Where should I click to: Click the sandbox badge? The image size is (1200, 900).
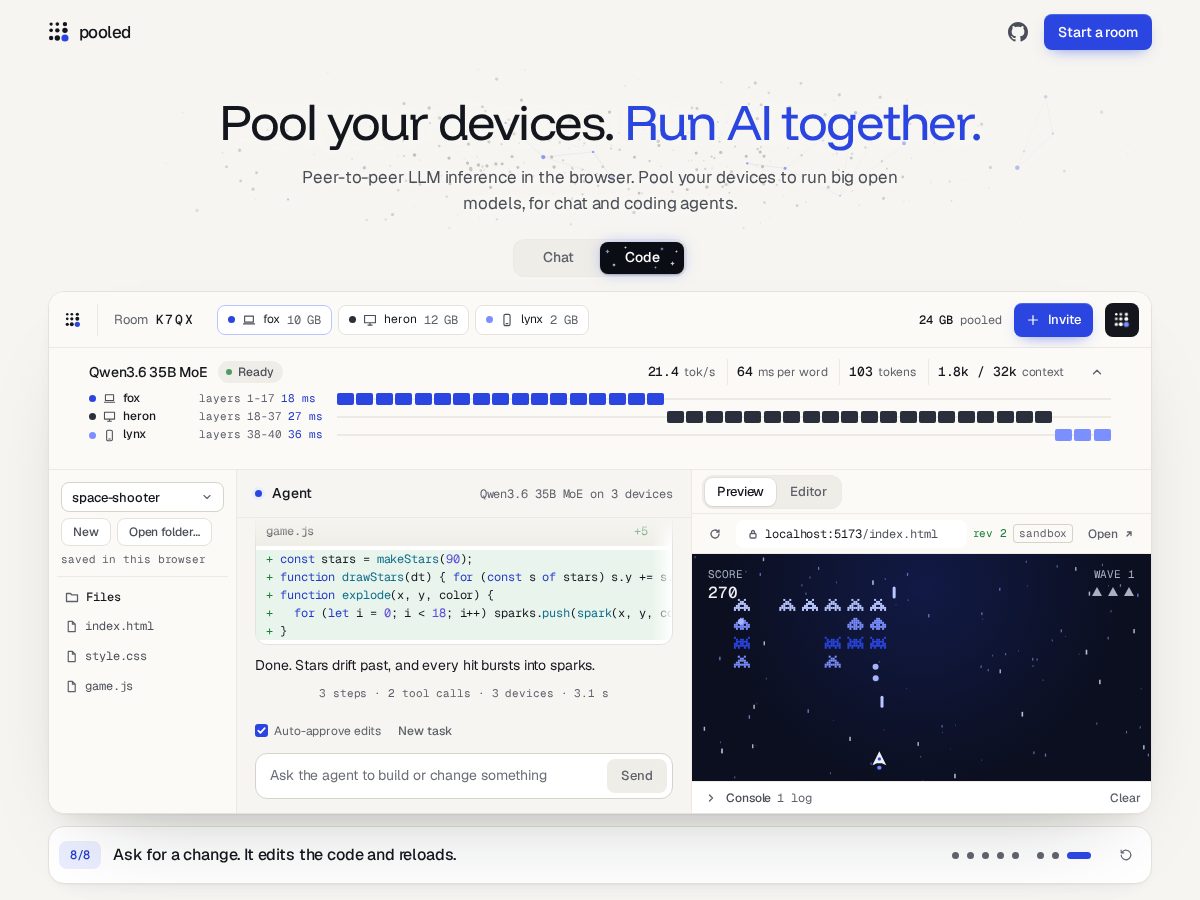tap(1043, 534)
